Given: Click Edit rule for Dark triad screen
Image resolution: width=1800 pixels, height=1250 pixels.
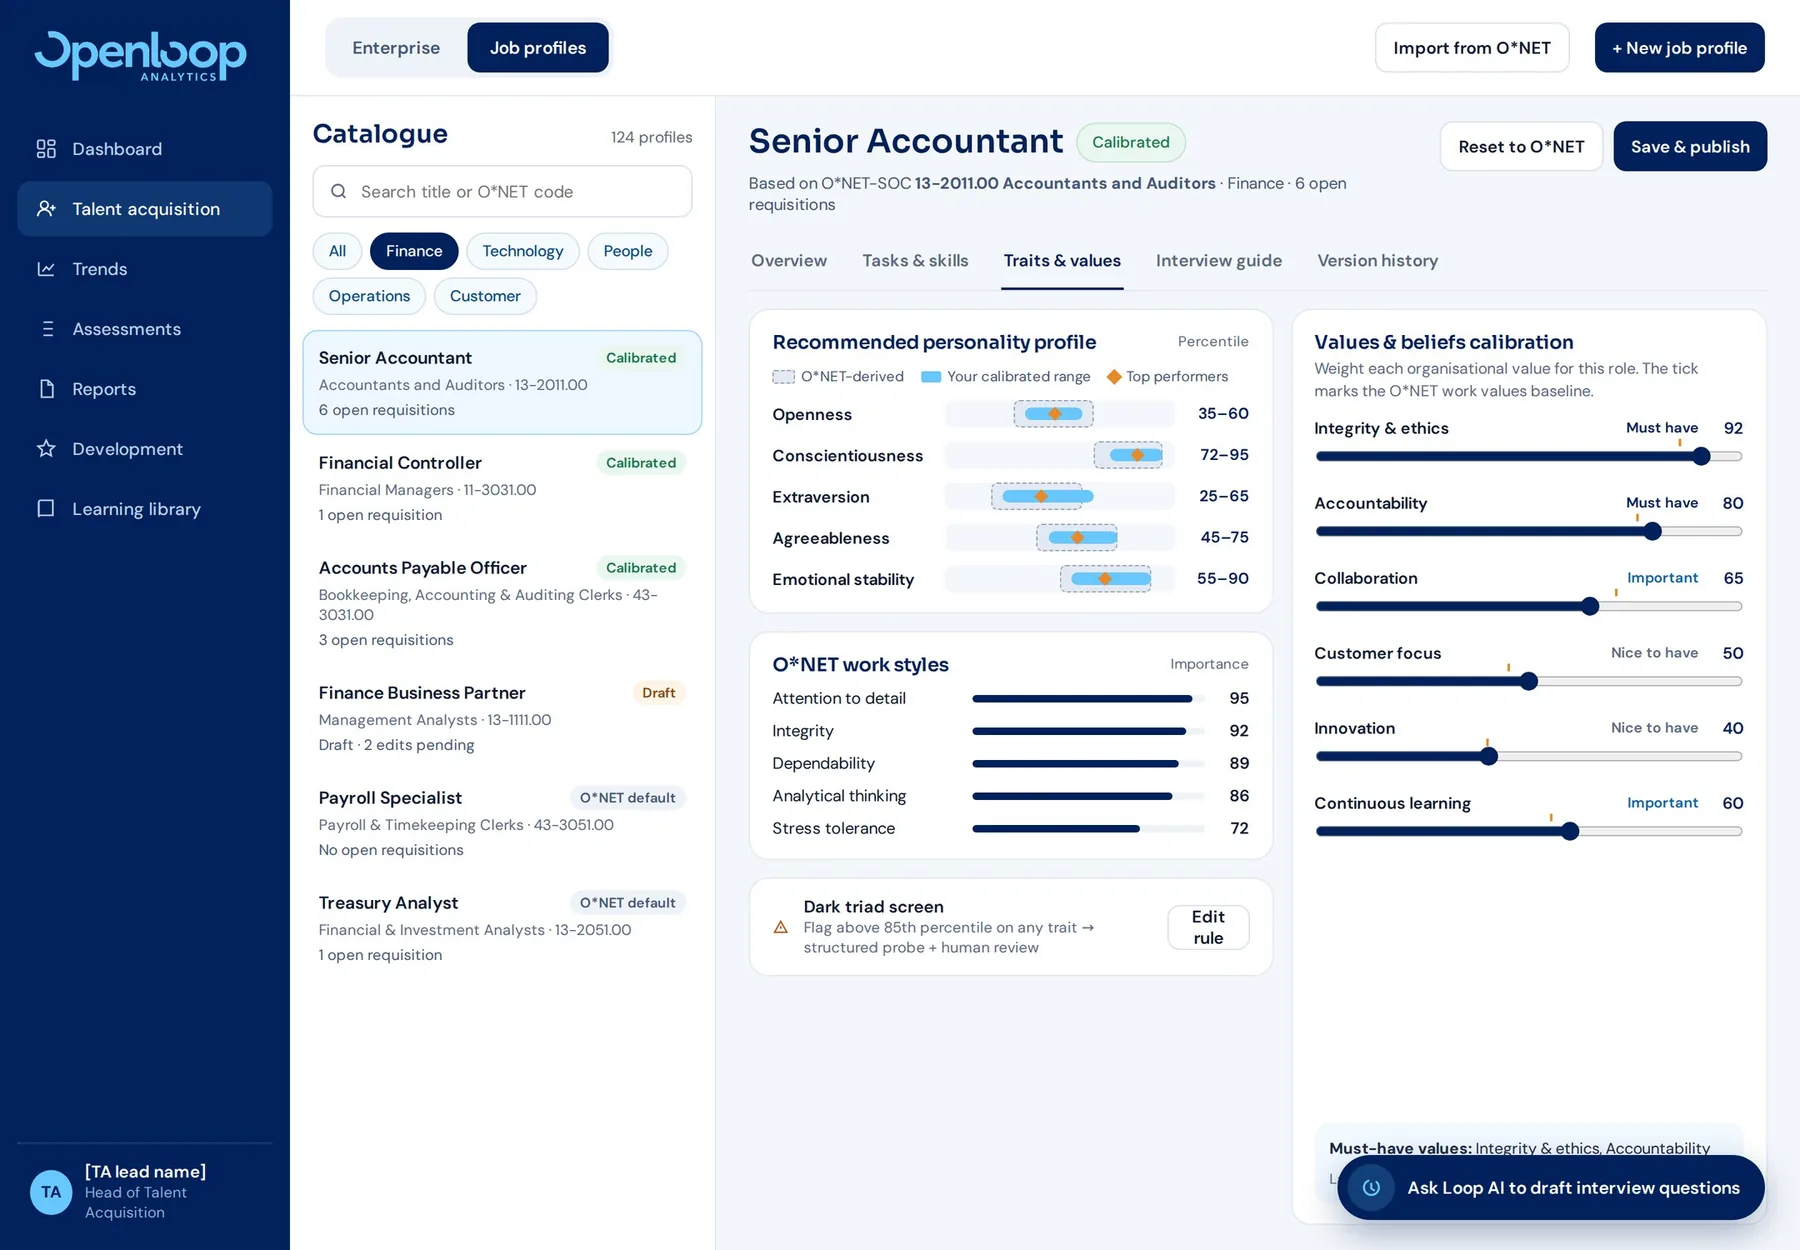Looking at the screenshot, I should [x=1208, y=927].
